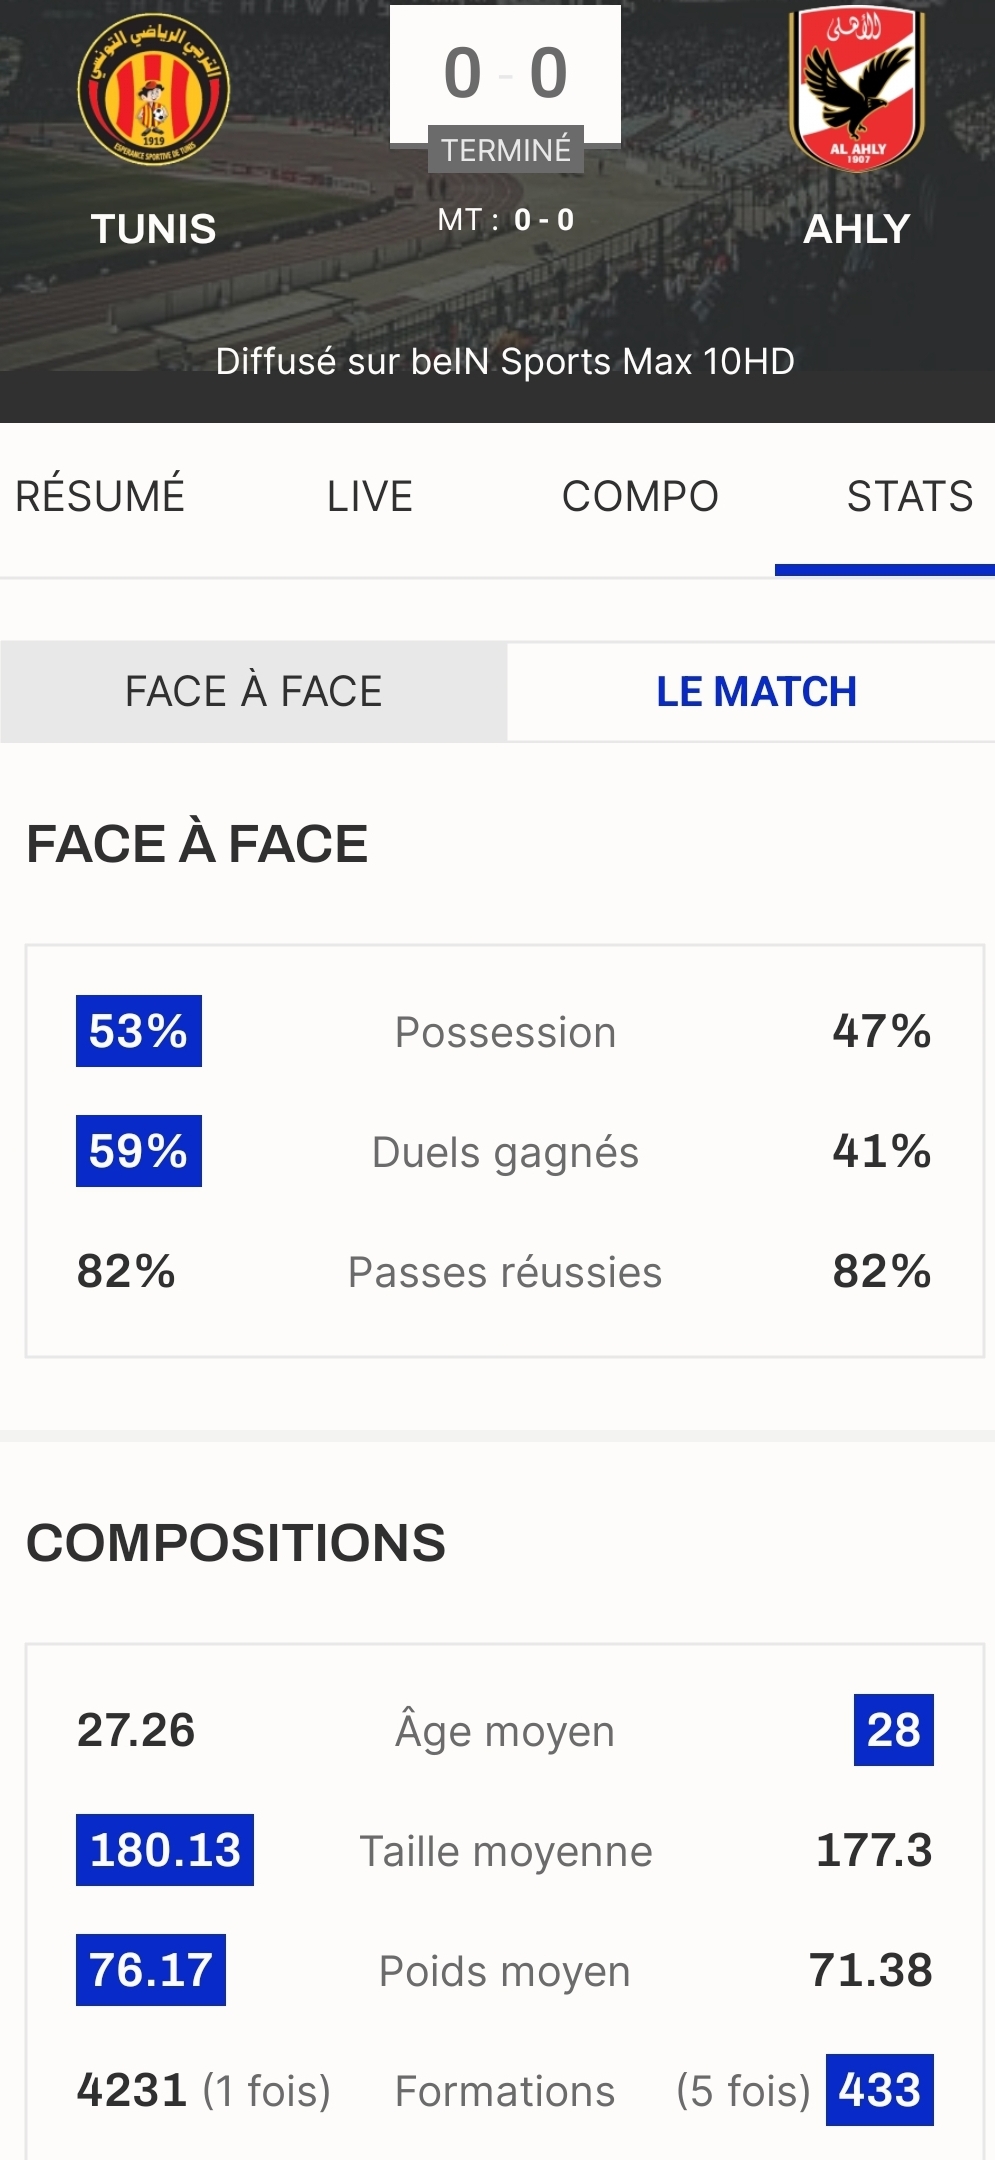Tap the Esperance Tunis club crest
Viewport: 995px width, 2160px height.
154,91
